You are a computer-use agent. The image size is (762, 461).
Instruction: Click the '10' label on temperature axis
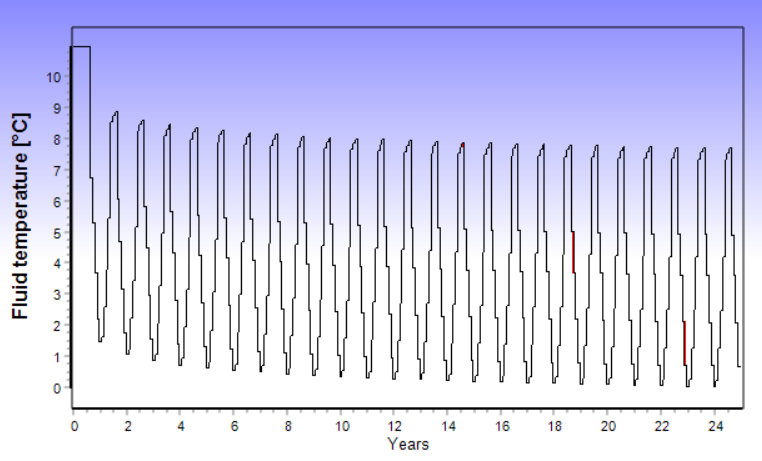(53, 77)
